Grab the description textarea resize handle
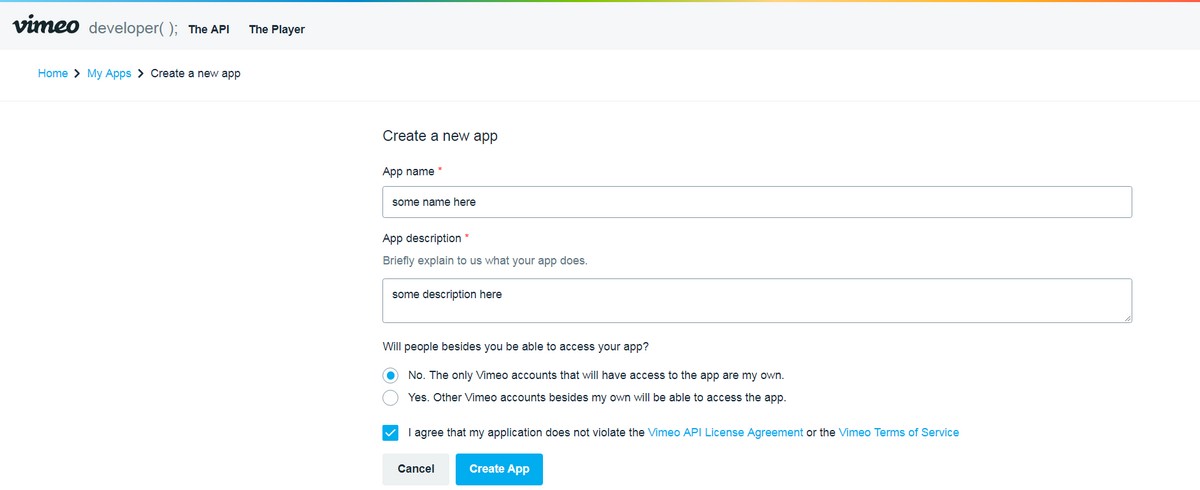1200x490 pixels. [x=1127, y=318]
